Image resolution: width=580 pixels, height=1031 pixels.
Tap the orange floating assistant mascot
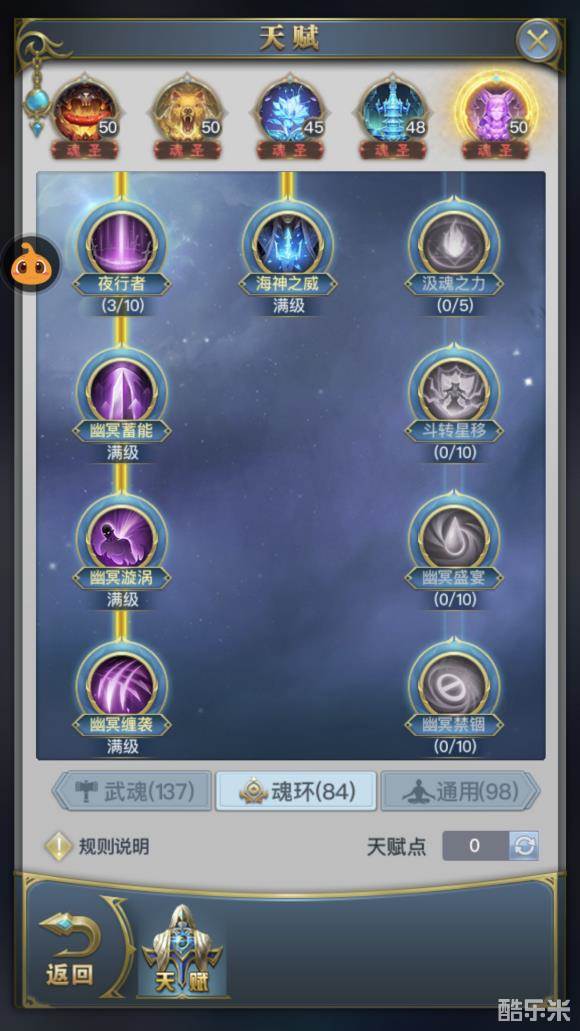30,264
